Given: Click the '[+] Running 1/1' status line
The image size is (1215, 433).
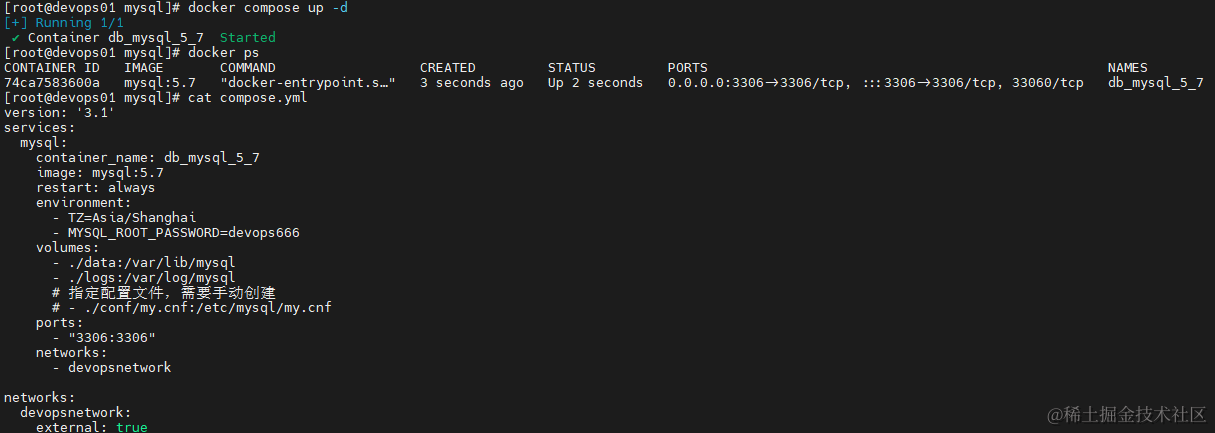Looking at the screenshot, I should 64,23.
